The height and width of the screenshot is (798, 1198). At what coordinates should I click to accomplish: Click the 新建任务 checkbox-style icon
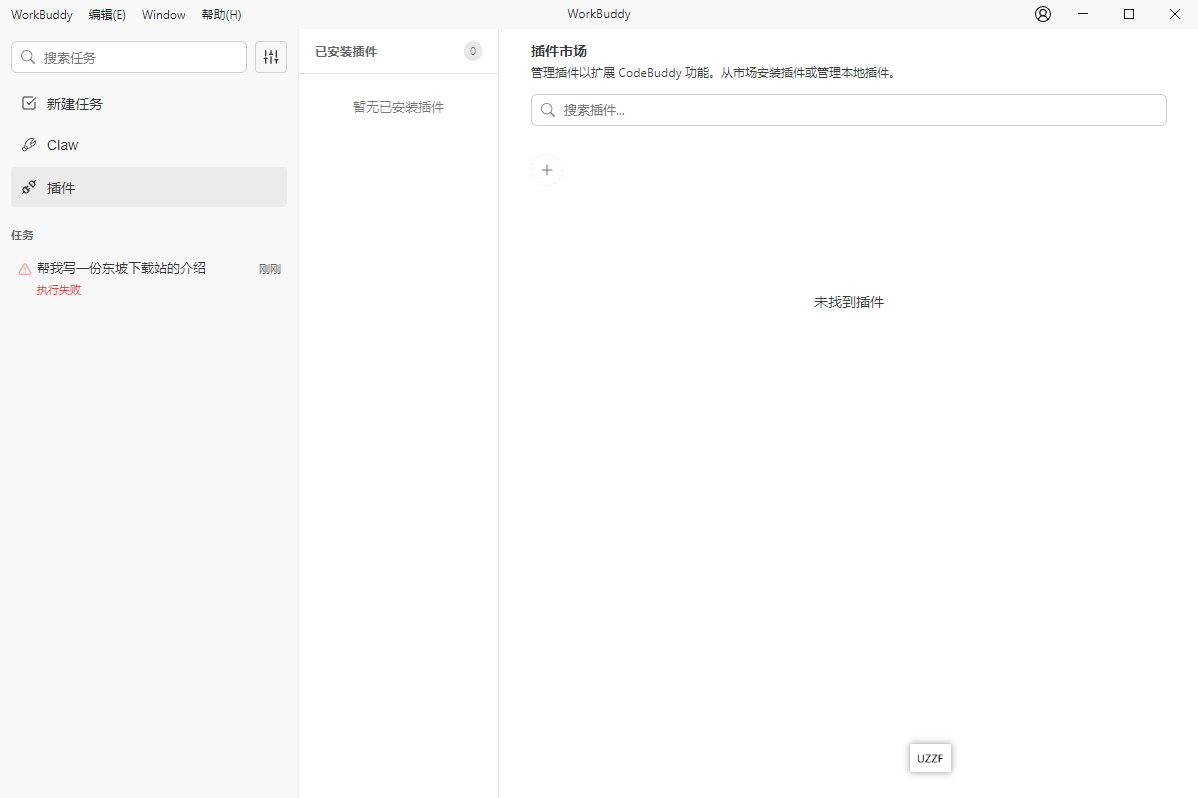pos(29,103)
